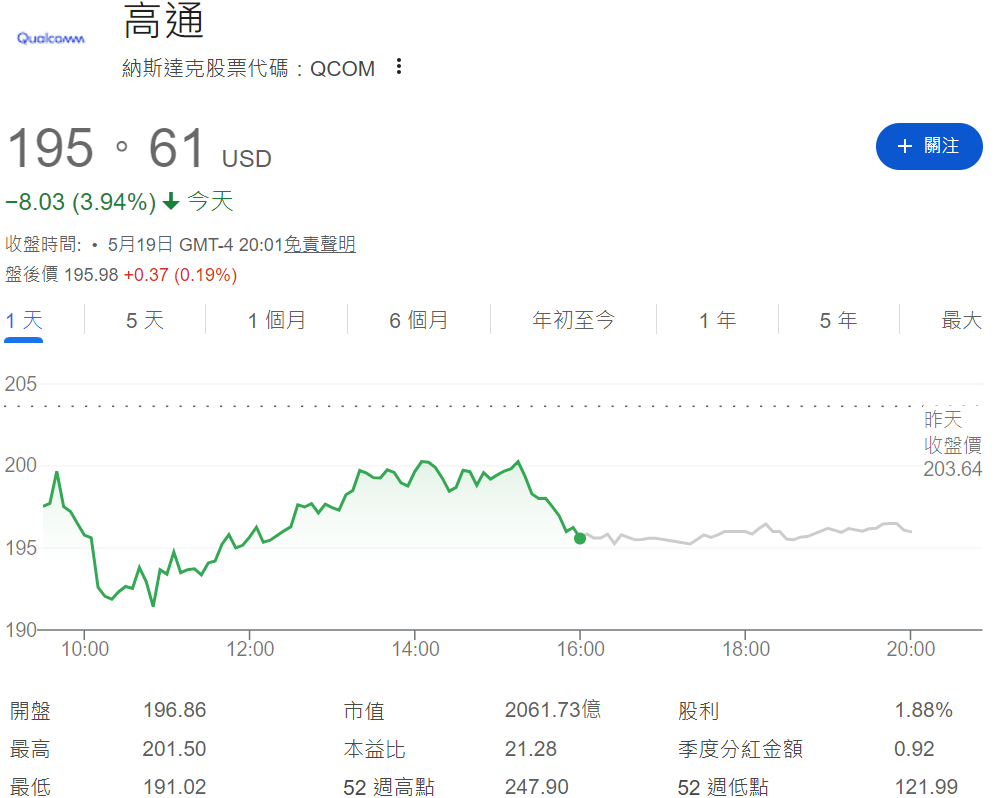
Task: Click the Qualcomm logo icon
Action: coord(51,38)
